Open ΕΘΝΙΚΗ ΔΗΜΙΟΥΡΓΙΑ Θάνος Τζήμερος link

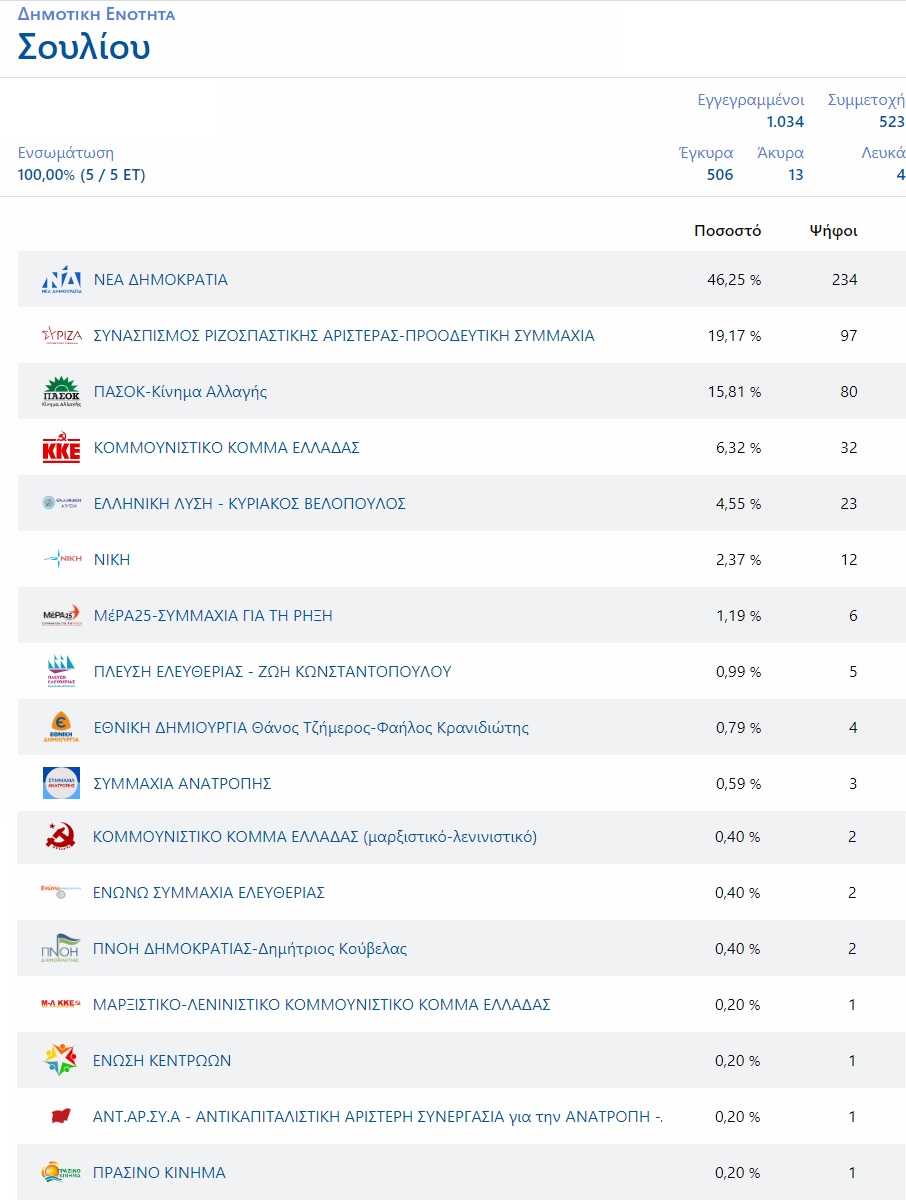tap(311, 728)
